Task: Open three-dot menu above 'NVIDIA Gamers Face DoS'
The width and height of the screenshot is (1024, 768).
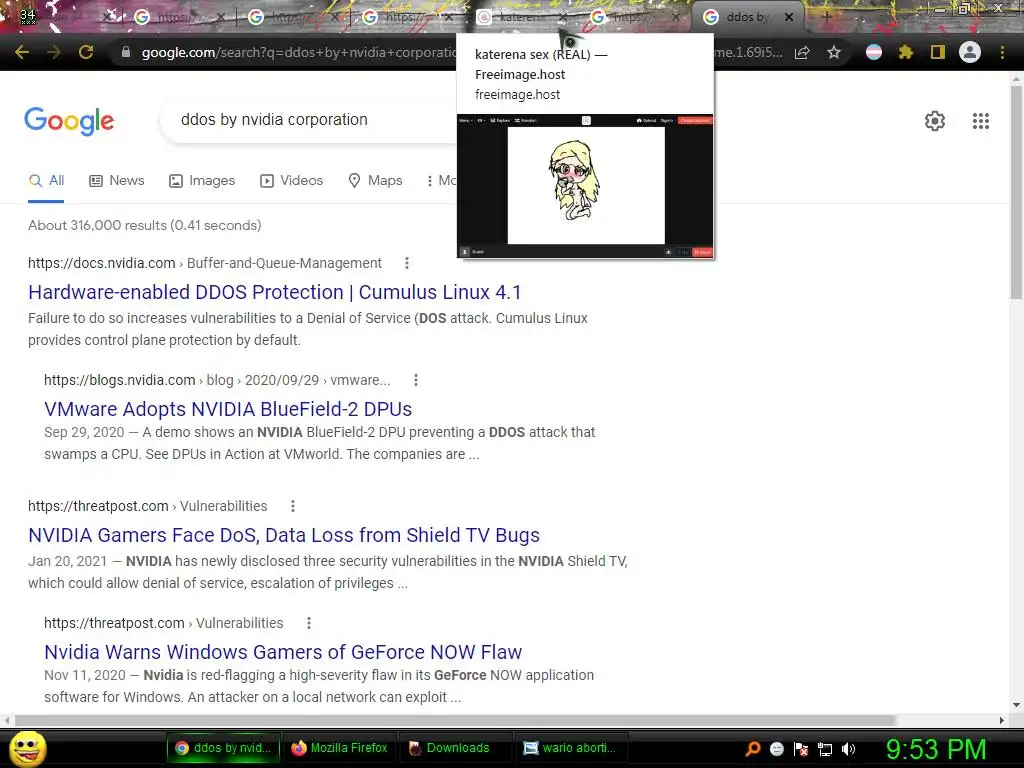Action: click(293, 506)
